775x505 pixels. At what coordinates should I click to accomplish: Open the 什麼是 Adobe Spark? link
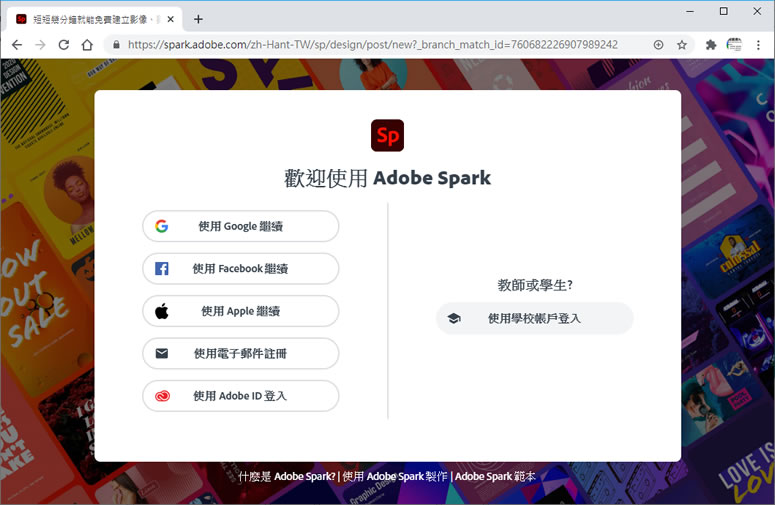[x=286, y=476]
